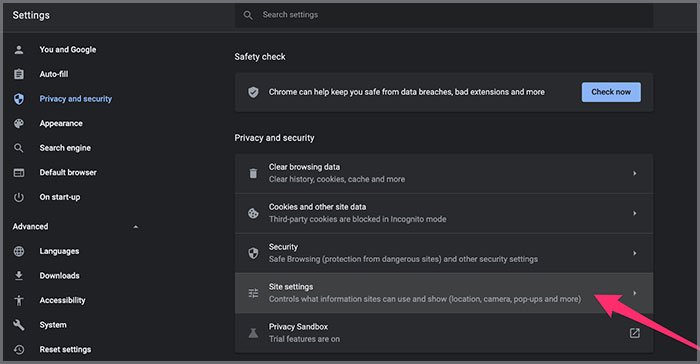This screenshot has height=364, width=700.
Task: Click the Privacy Sandbox flask icon
Action: pos(253,333)
